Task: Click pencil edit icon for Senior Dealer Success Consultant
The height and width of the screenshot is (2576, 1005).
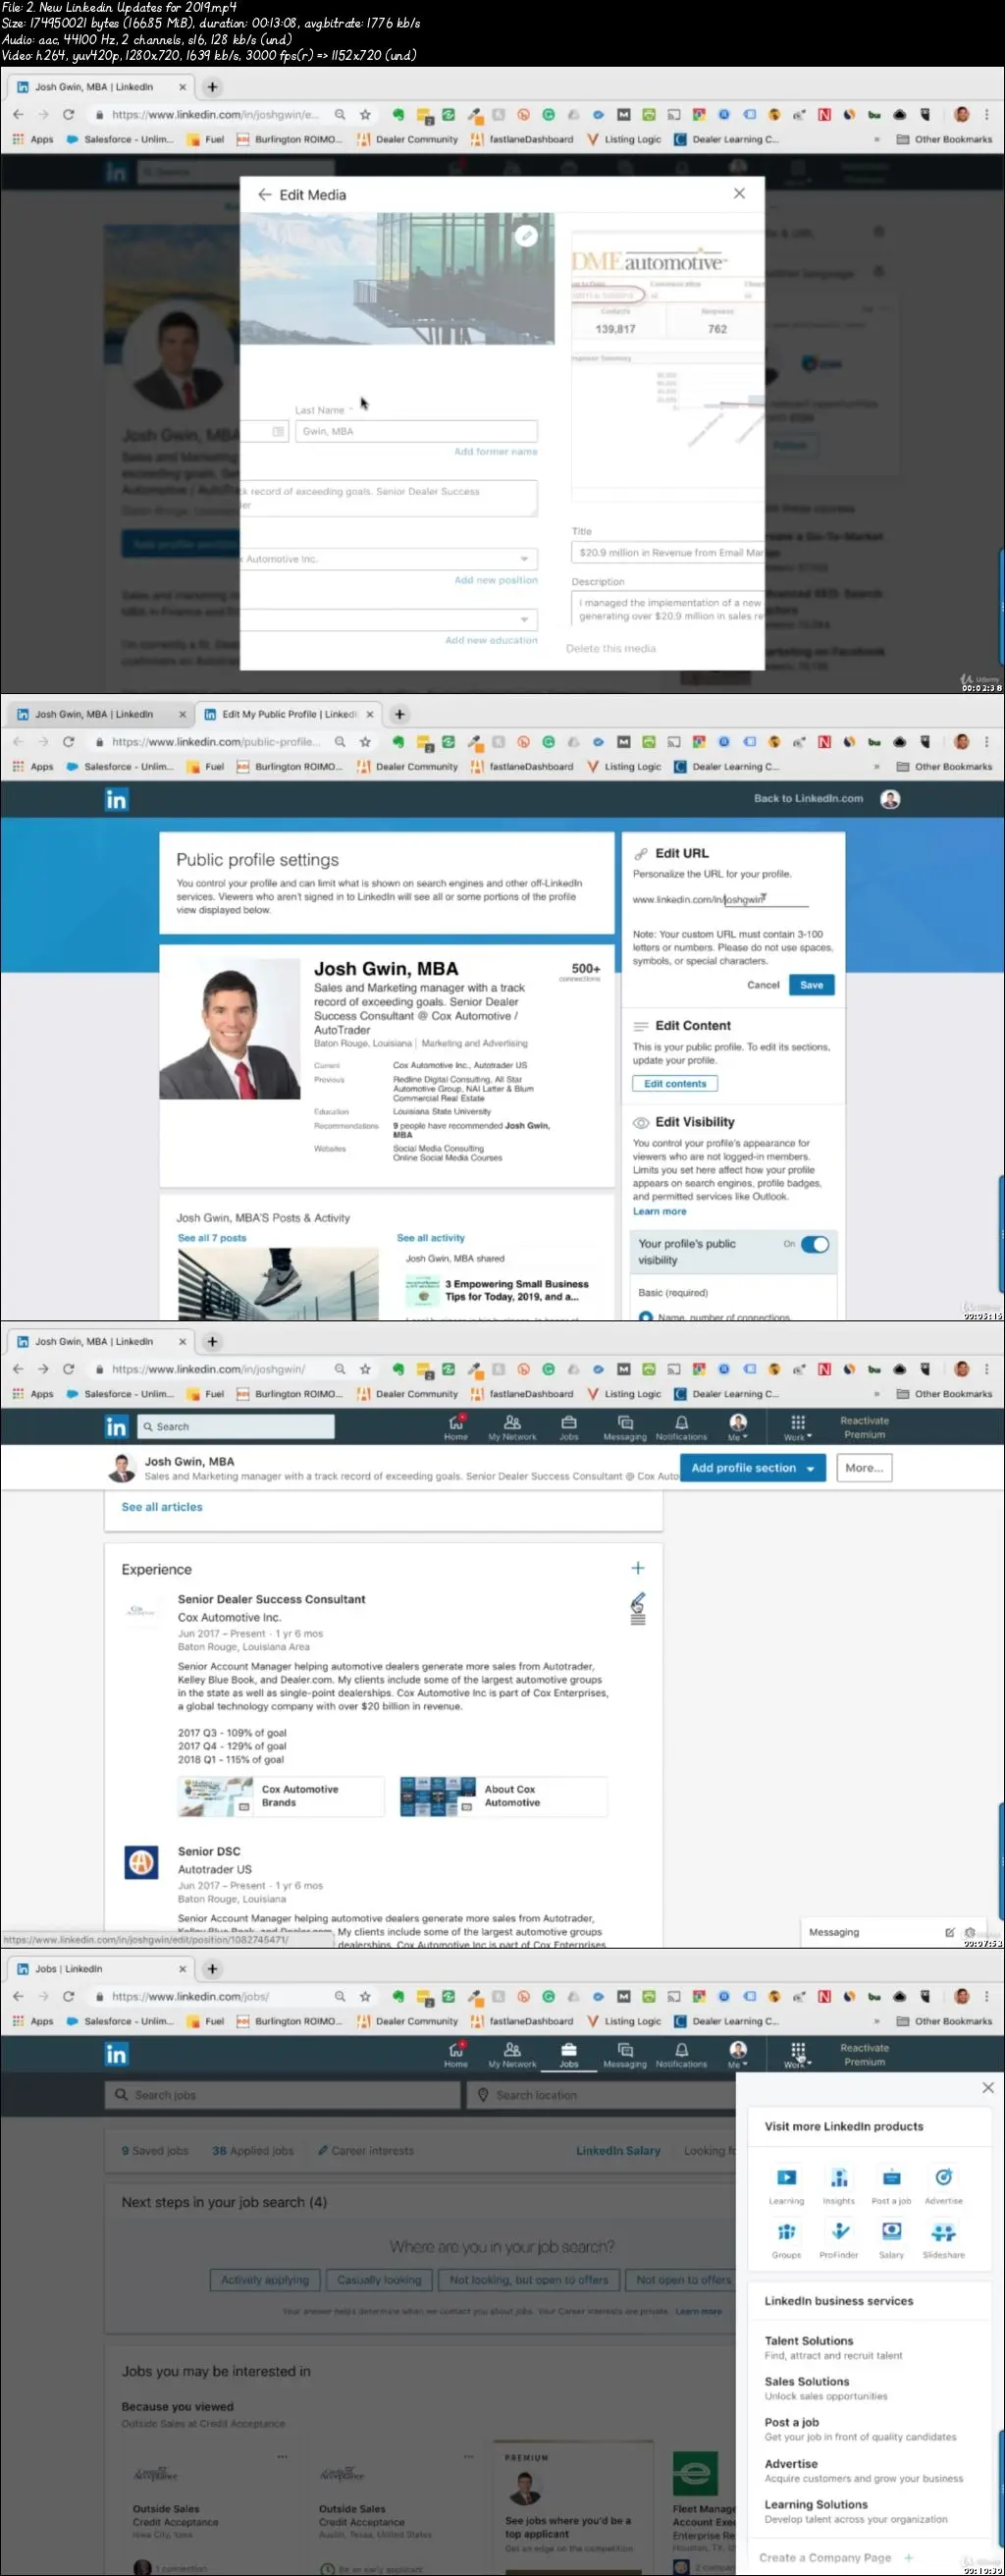Action: pos(638,1602)
